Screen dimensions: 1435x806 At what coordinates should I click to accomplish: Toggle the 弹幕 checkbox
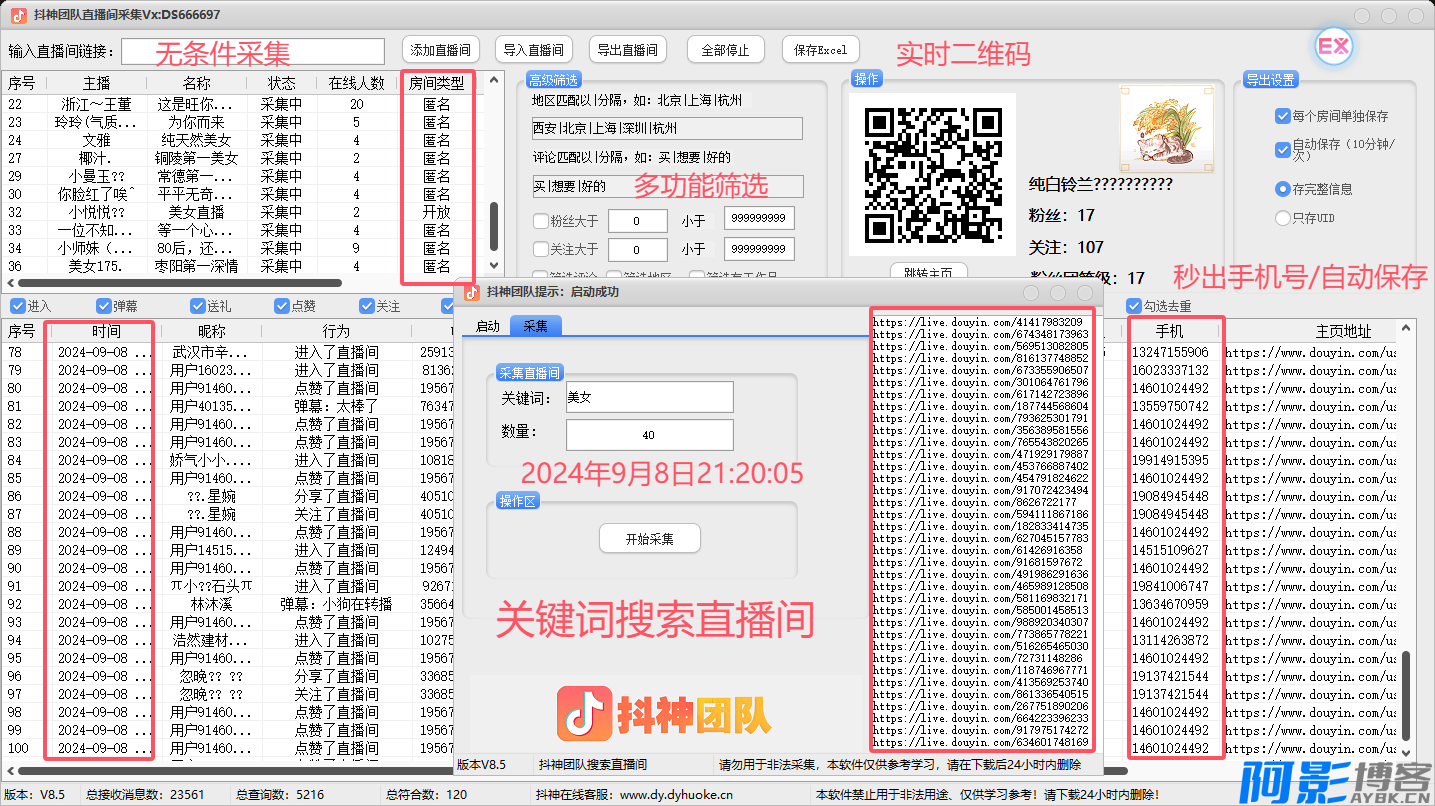(x=104, y=306)
